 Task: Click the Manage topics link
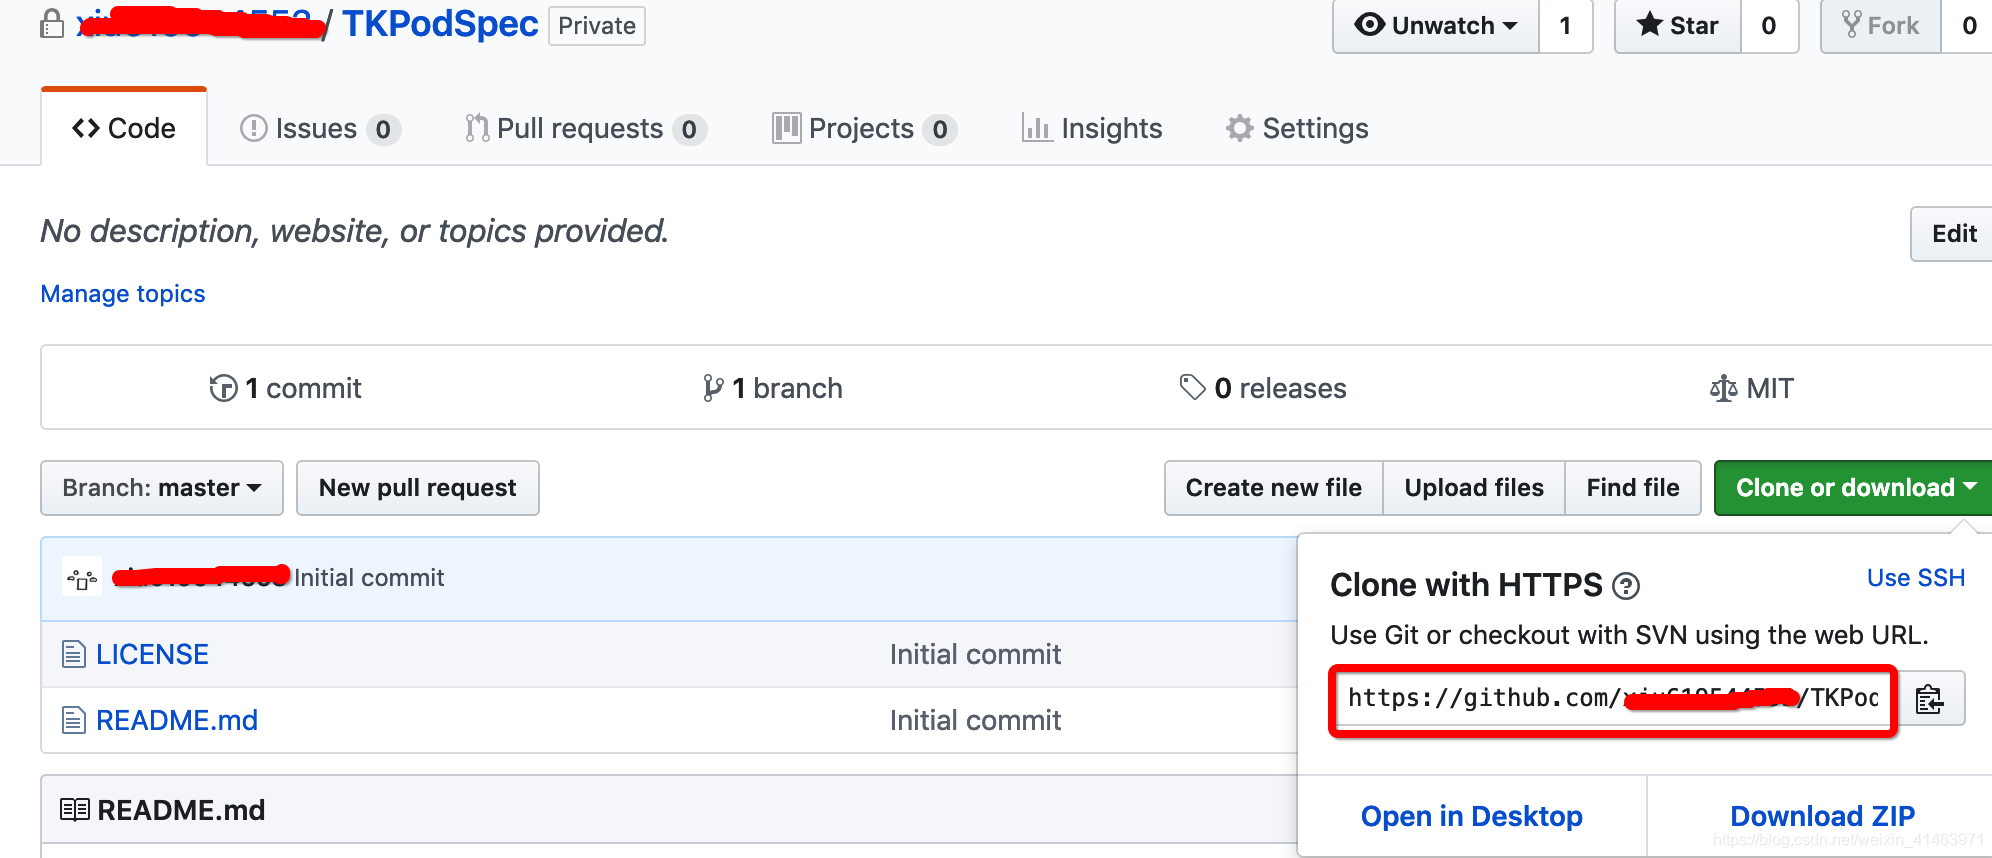(123, 294)
